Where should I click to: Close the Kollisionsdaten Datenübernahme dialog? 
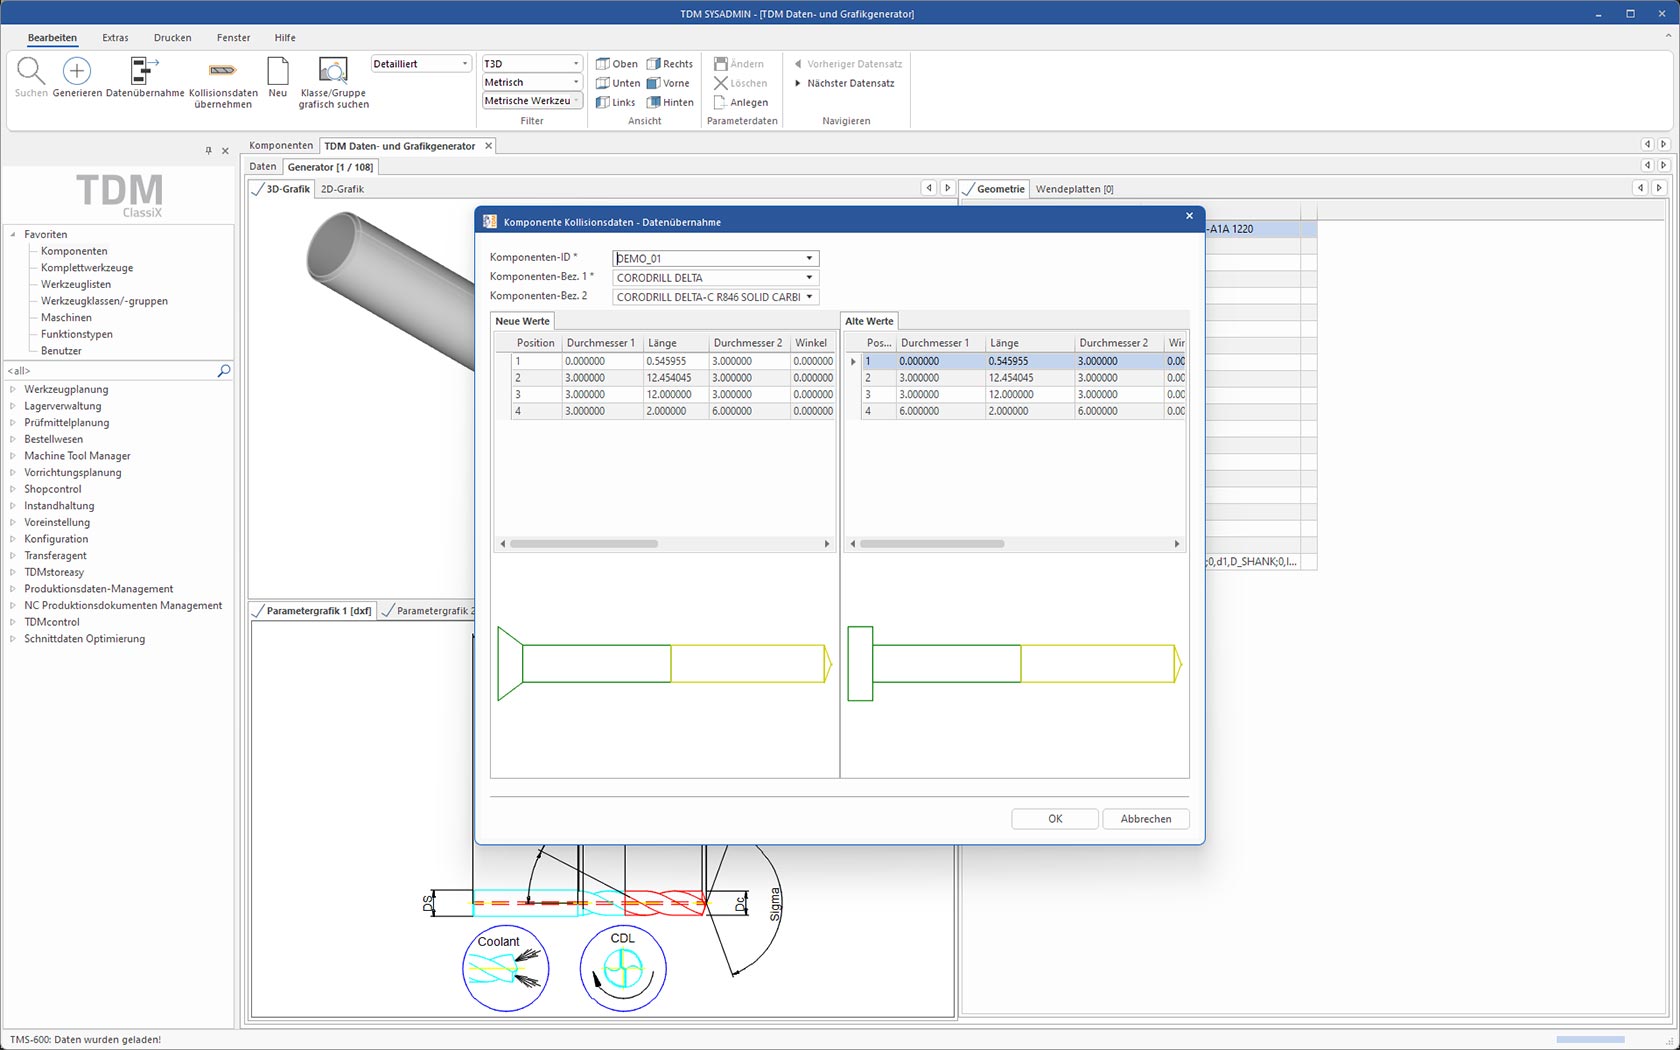click(1189, 216)
